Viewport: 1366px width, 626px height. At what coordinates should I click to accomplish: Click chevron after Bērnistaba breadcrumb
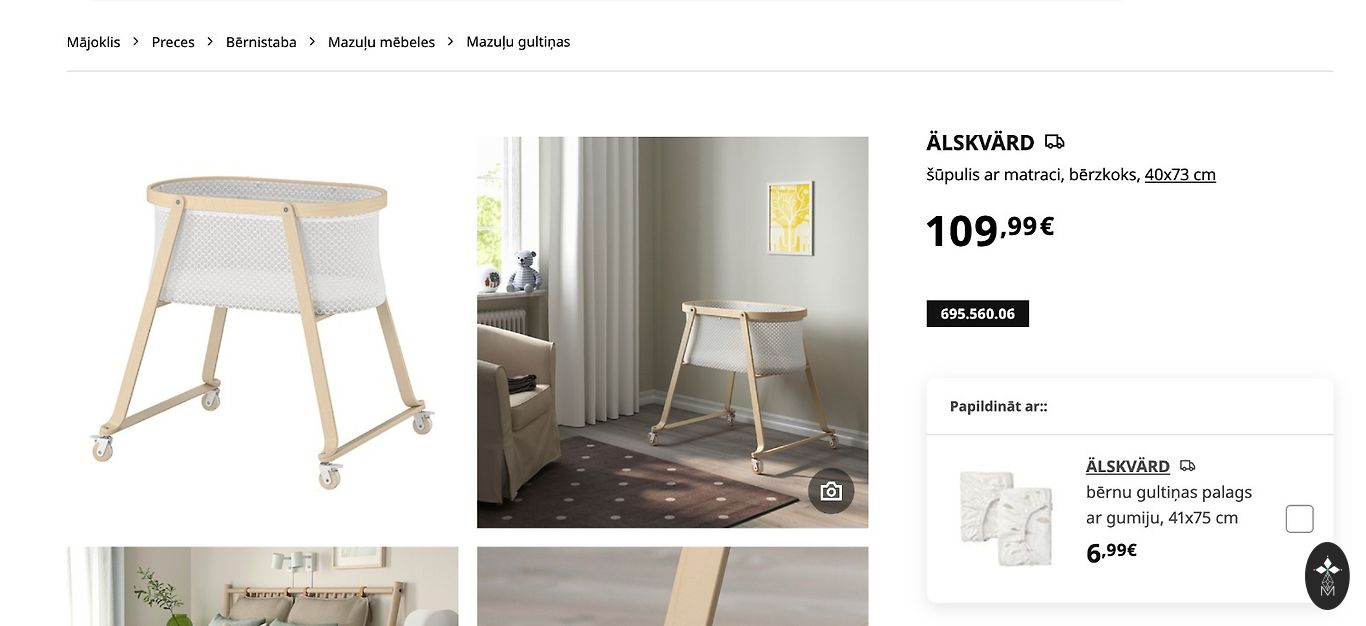312,42
